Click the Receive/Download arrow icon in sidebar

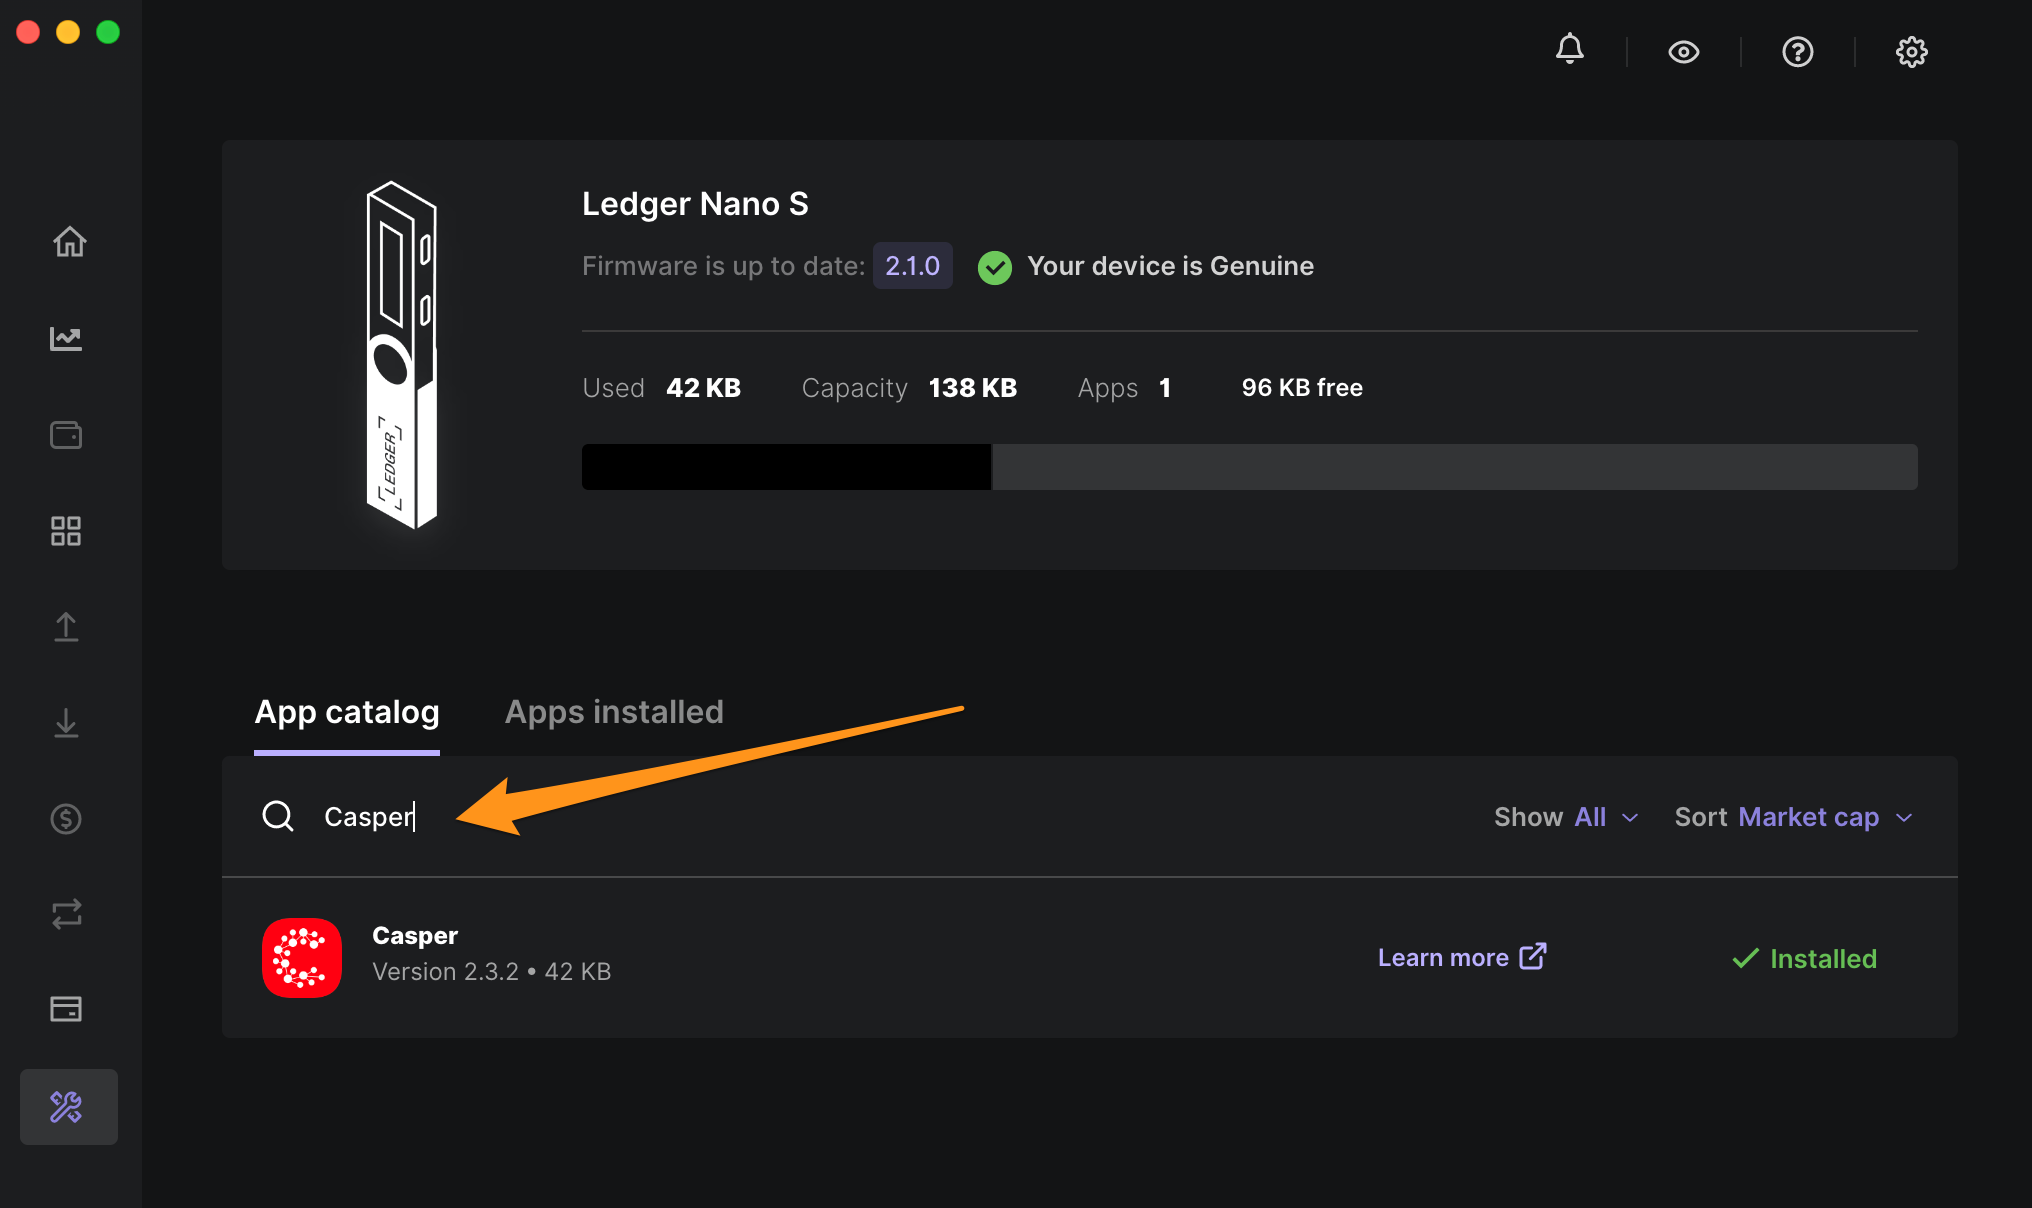[x=68, y=722]
